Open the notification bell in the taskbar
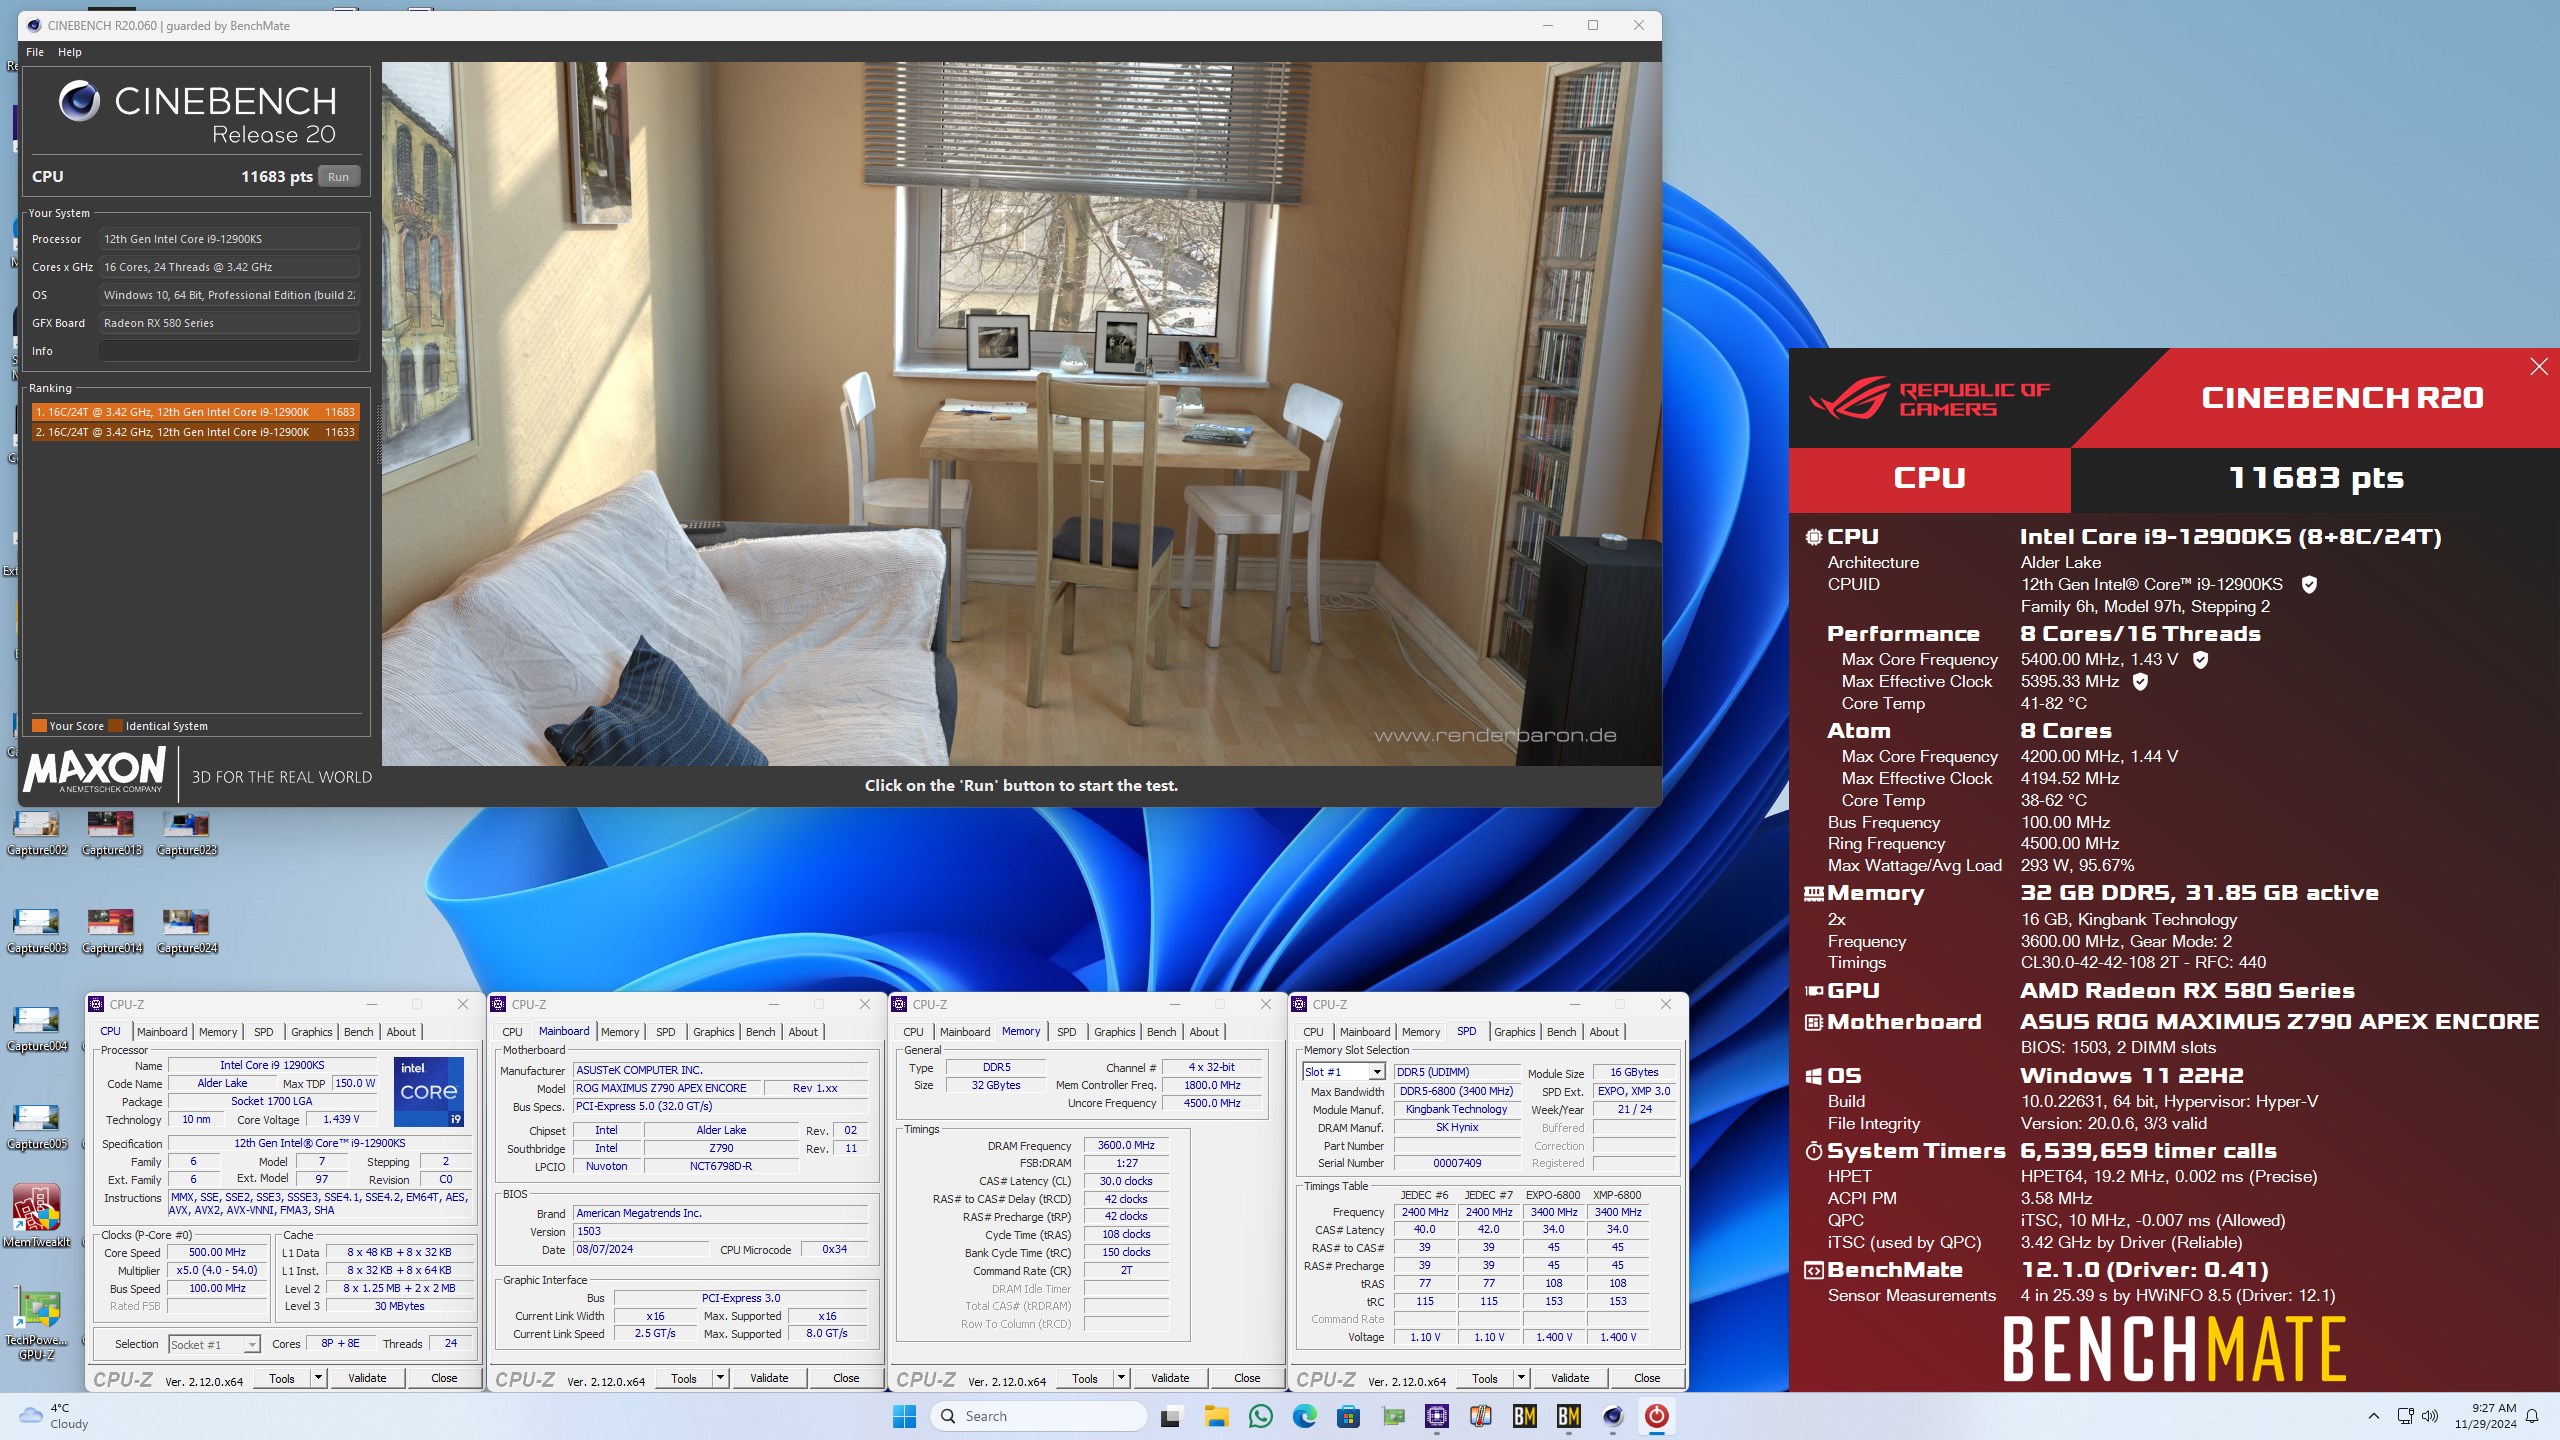 [2532, 1416]
